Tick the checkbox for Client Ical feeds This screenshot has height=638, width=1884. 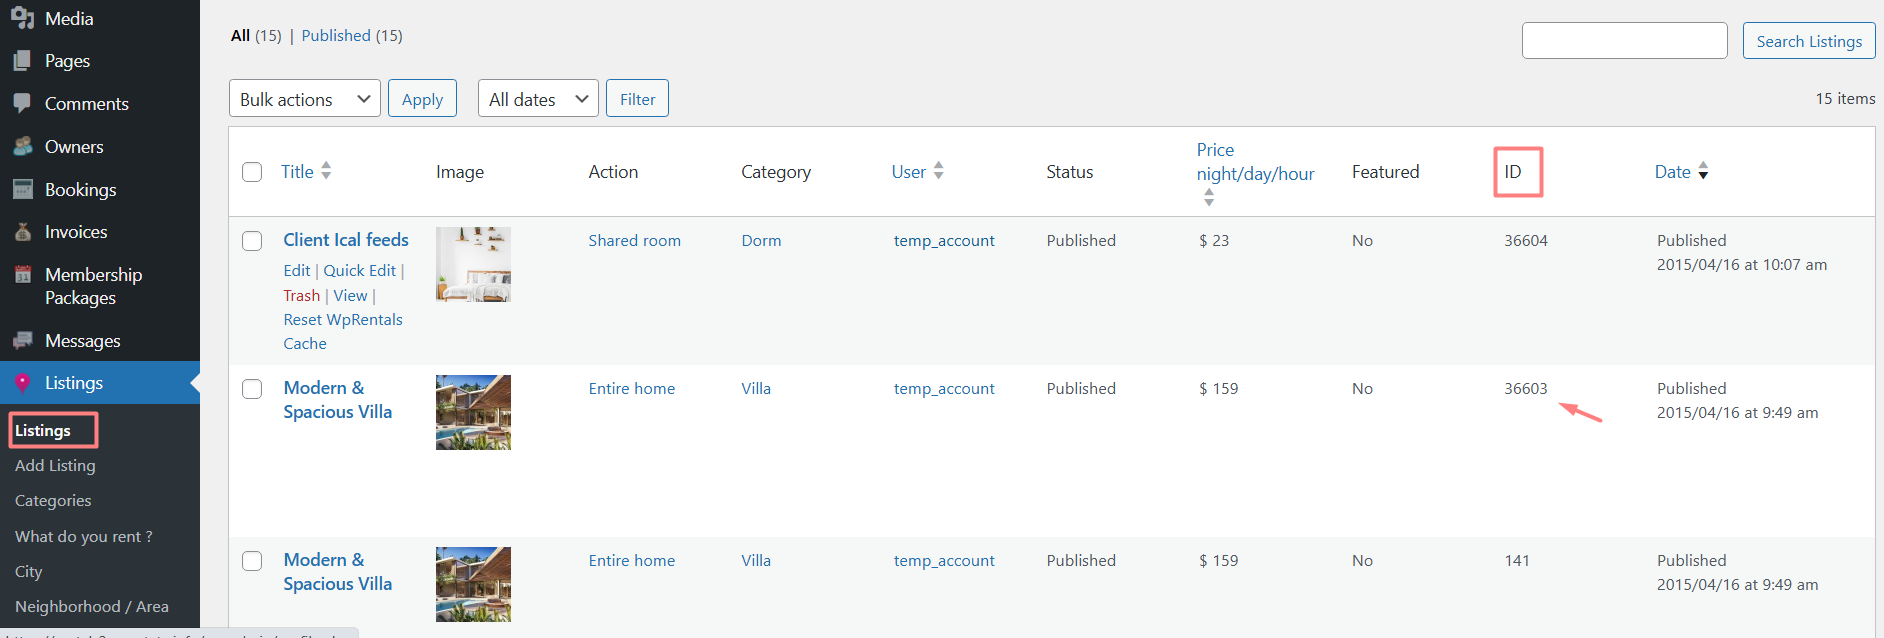click(252, 241)
